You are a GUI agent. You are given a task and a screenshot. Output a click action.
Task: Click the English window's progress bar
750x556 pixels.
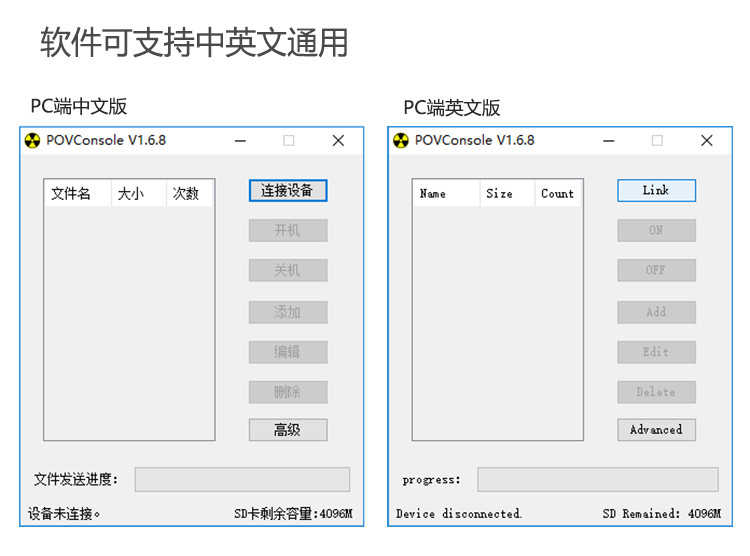pos(597,479)
